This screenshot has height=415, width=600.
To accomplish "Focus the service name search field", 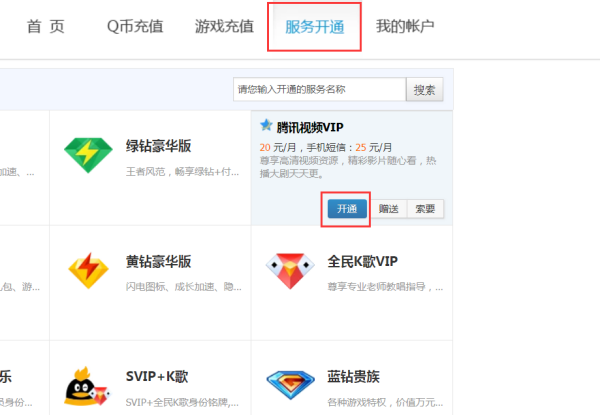I will coord(320,90).
